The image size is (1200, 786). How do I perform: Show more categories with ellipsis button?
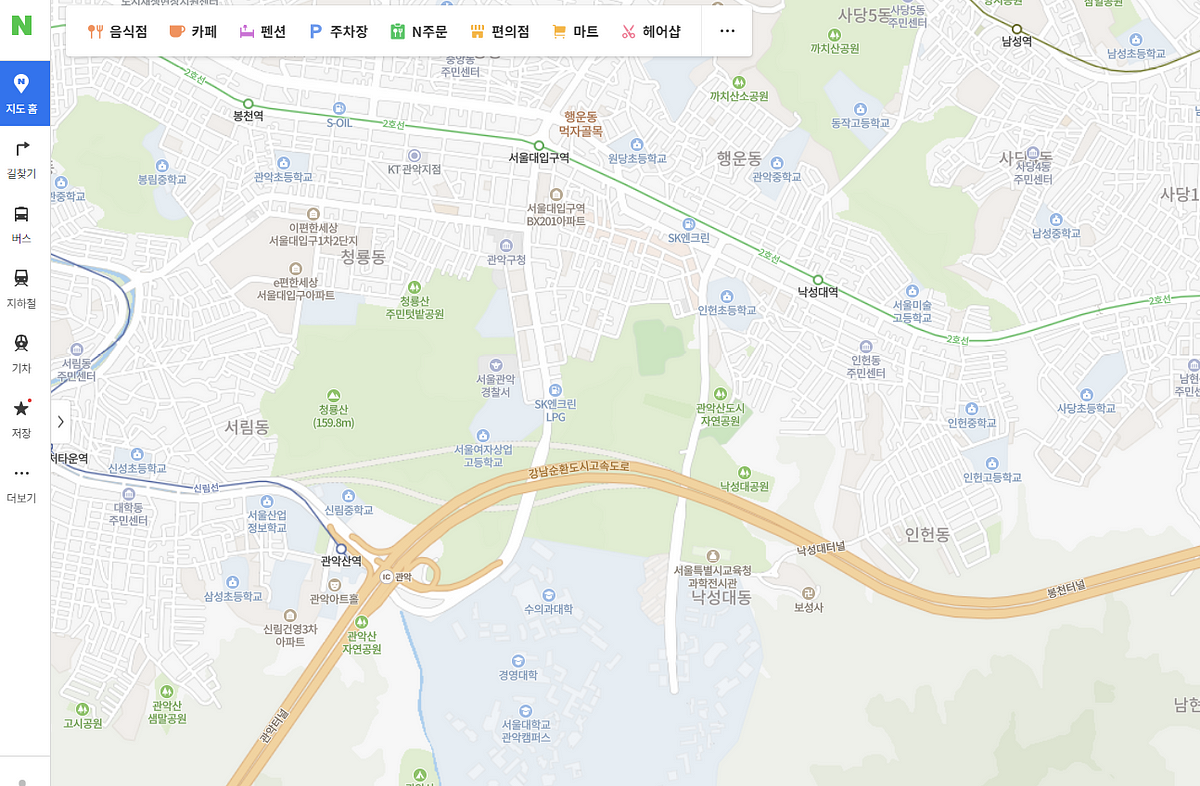[x=727, y=31]
